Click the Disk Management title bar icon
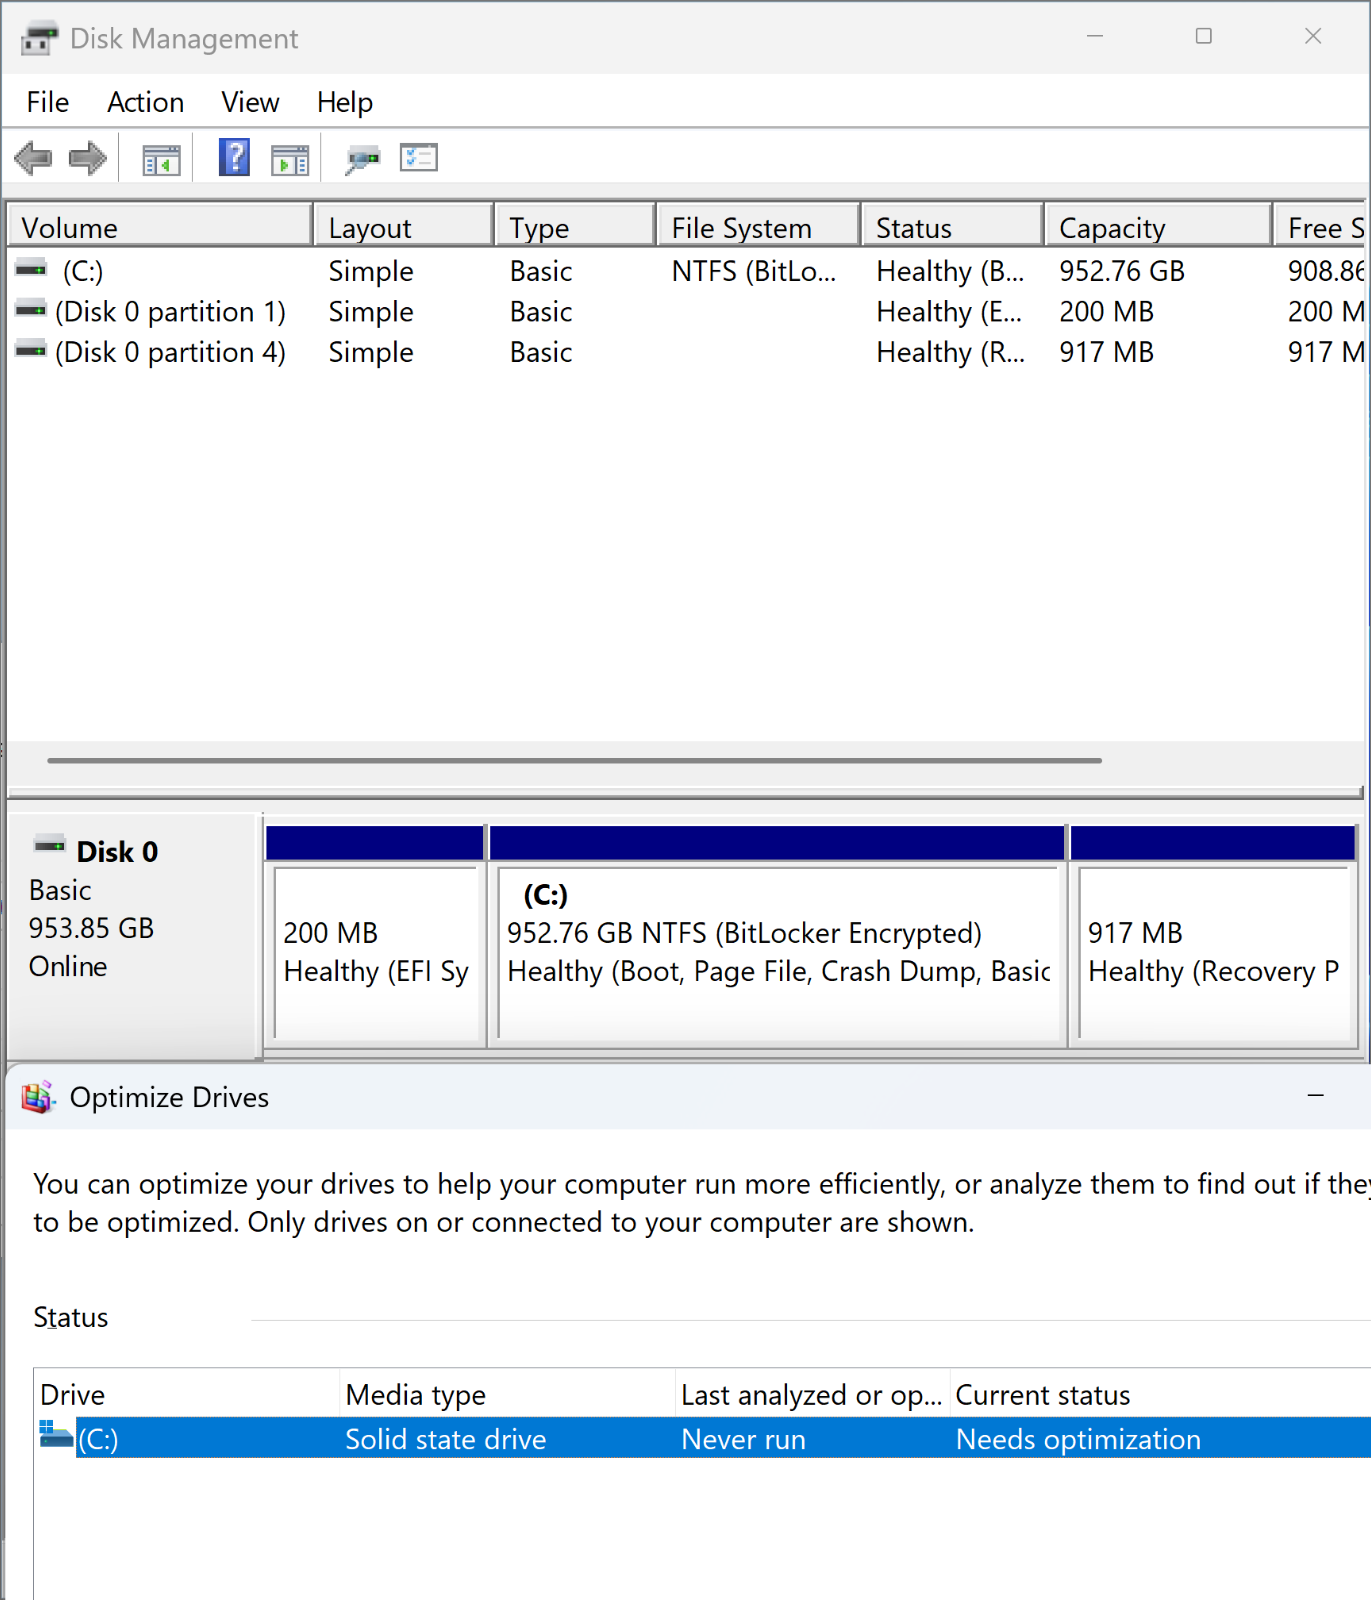 click(39, 39)
